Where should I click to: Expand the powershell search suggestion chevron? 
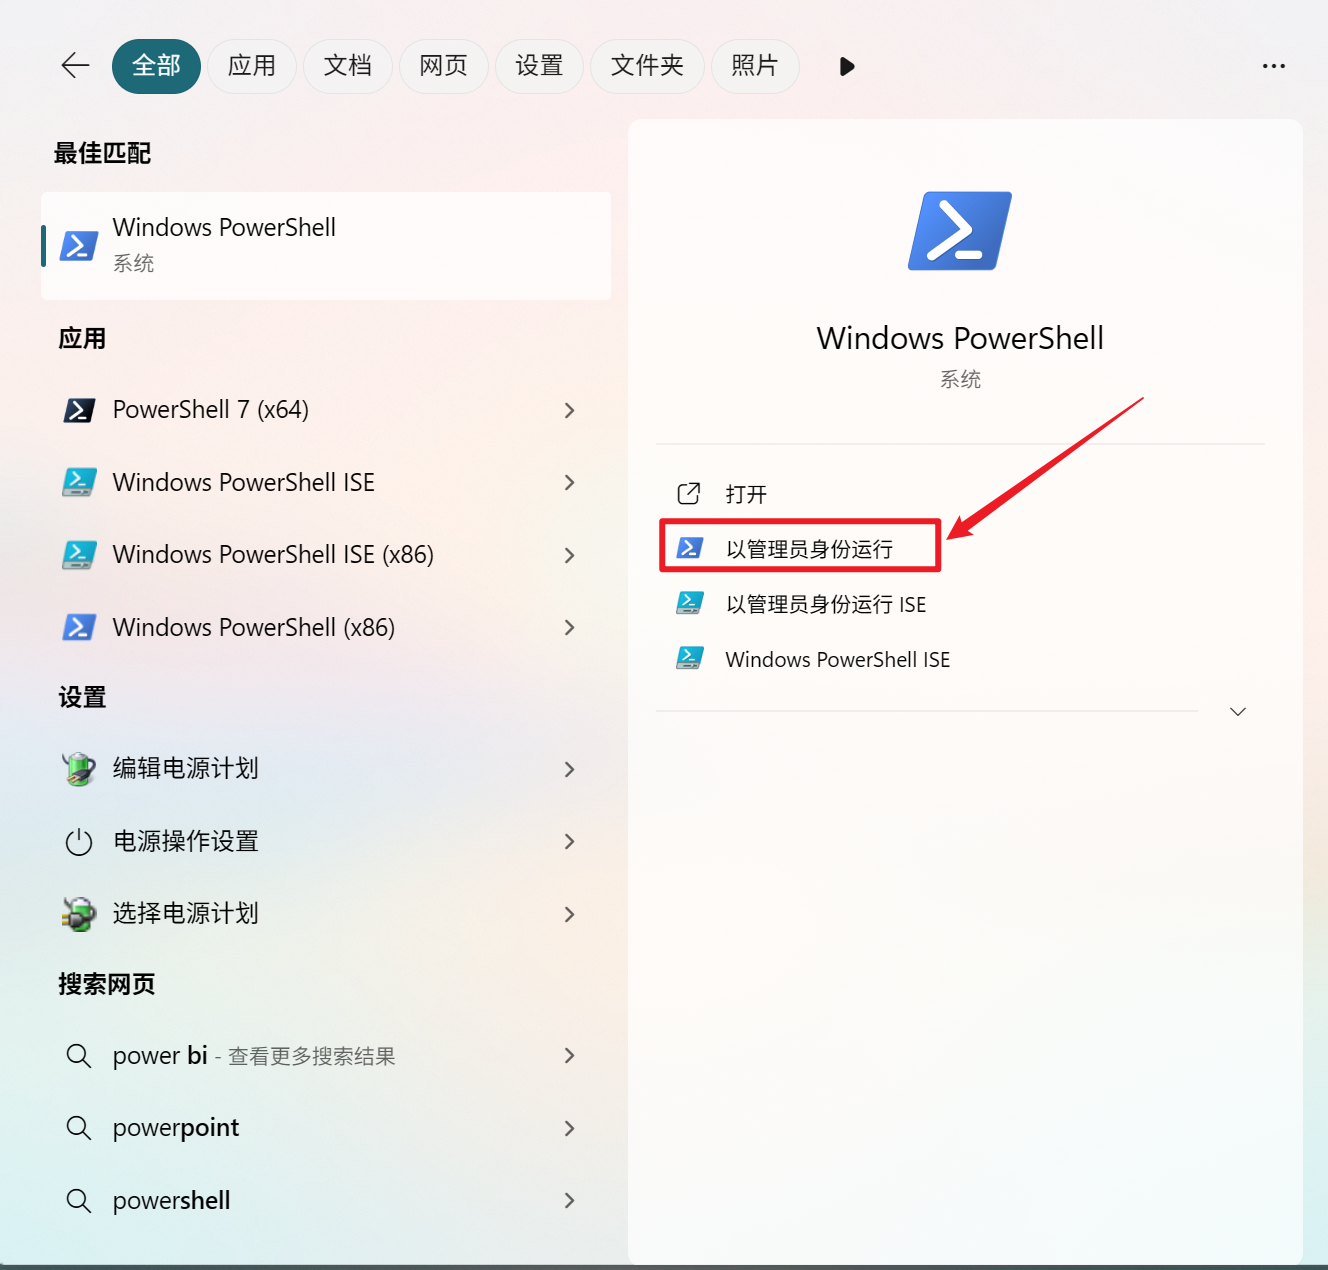(x=569, y=1200)
